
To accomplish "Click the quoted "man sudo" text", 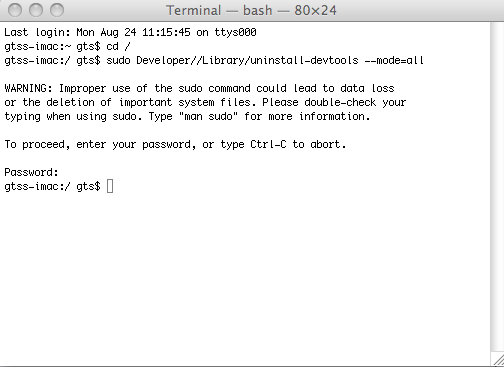I will pos(208,116).
